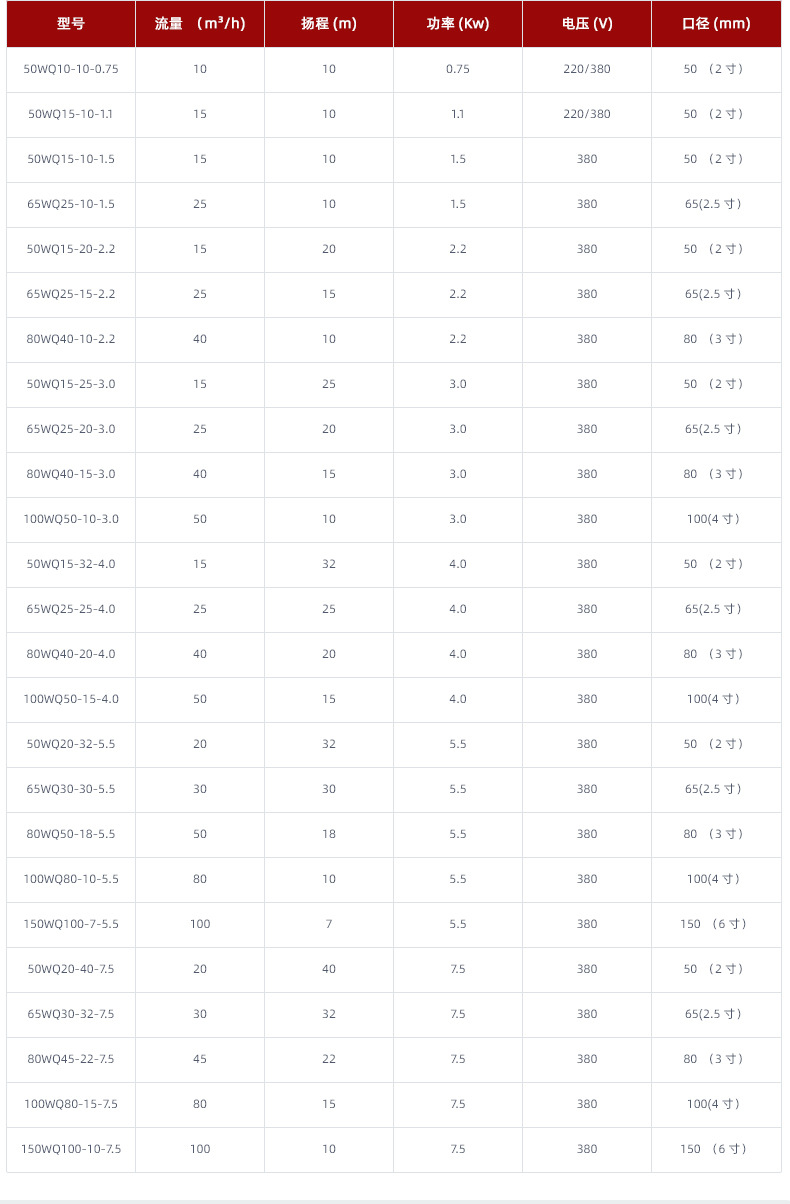The height and width of the screenshot is (1204, 790).
Task: Select the 100WQ50-15-4.0 model cell
Action: click(71, 699)
